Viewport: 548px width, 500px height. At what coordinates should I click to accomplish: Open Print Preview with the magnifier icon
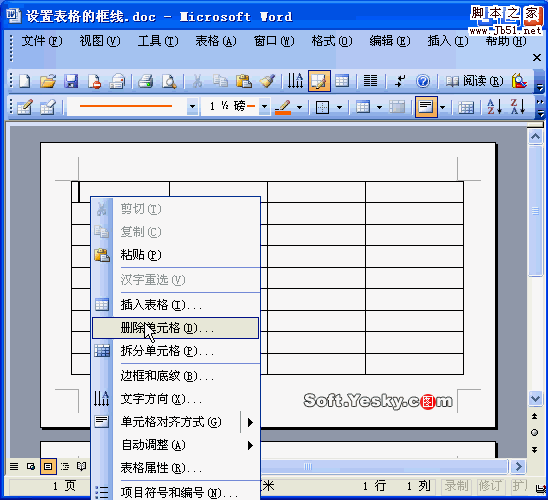pos(169,81)
